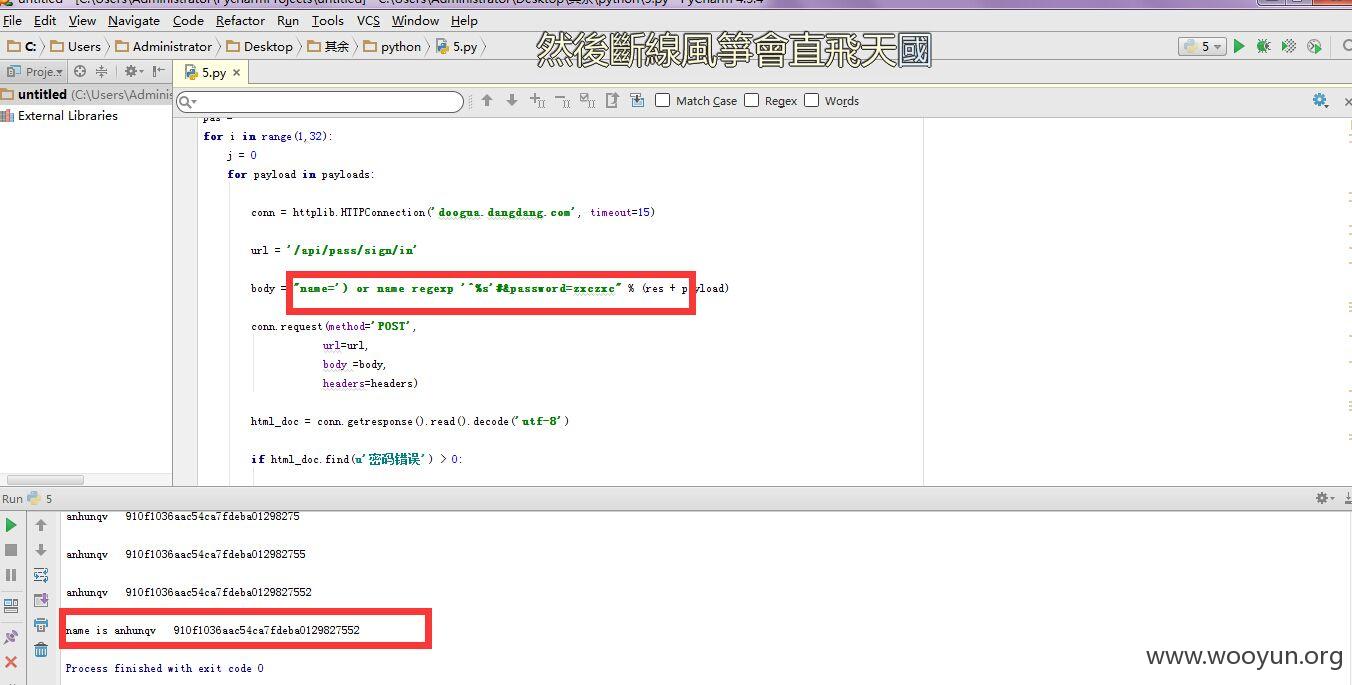Run with coverage icon in top toolbar
The width and height of the screenshot is (1352, 685).
(x=1289, y=46)
